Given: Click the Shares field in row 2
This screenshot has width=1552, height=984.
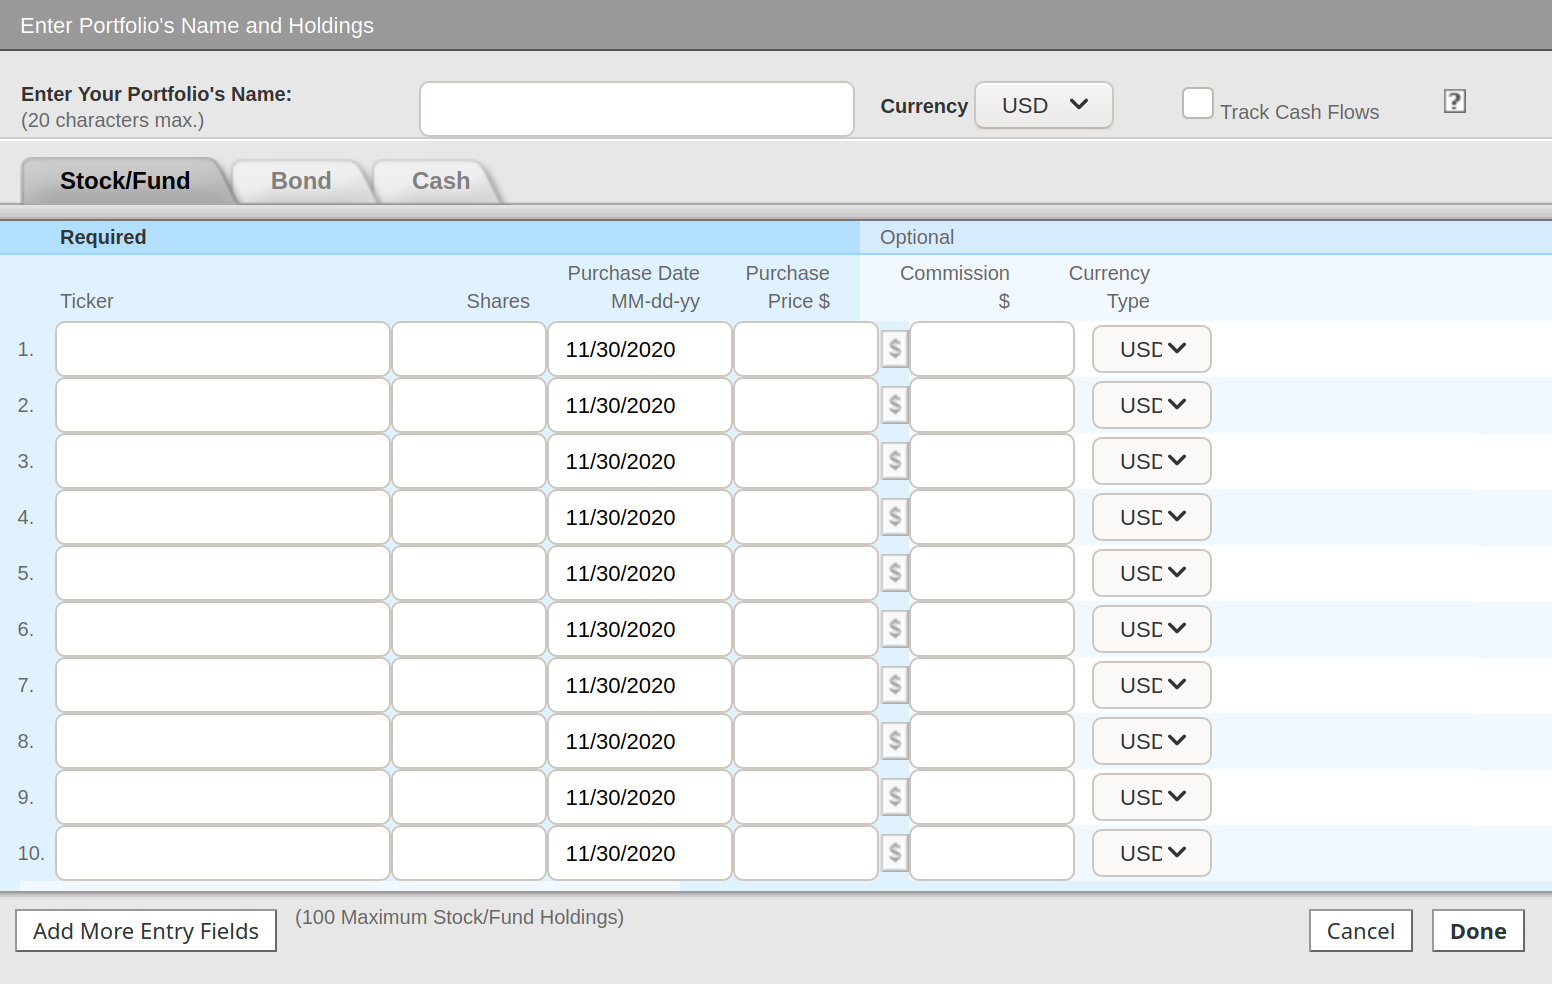Looking at the screenshot, I should pos(469,405).
